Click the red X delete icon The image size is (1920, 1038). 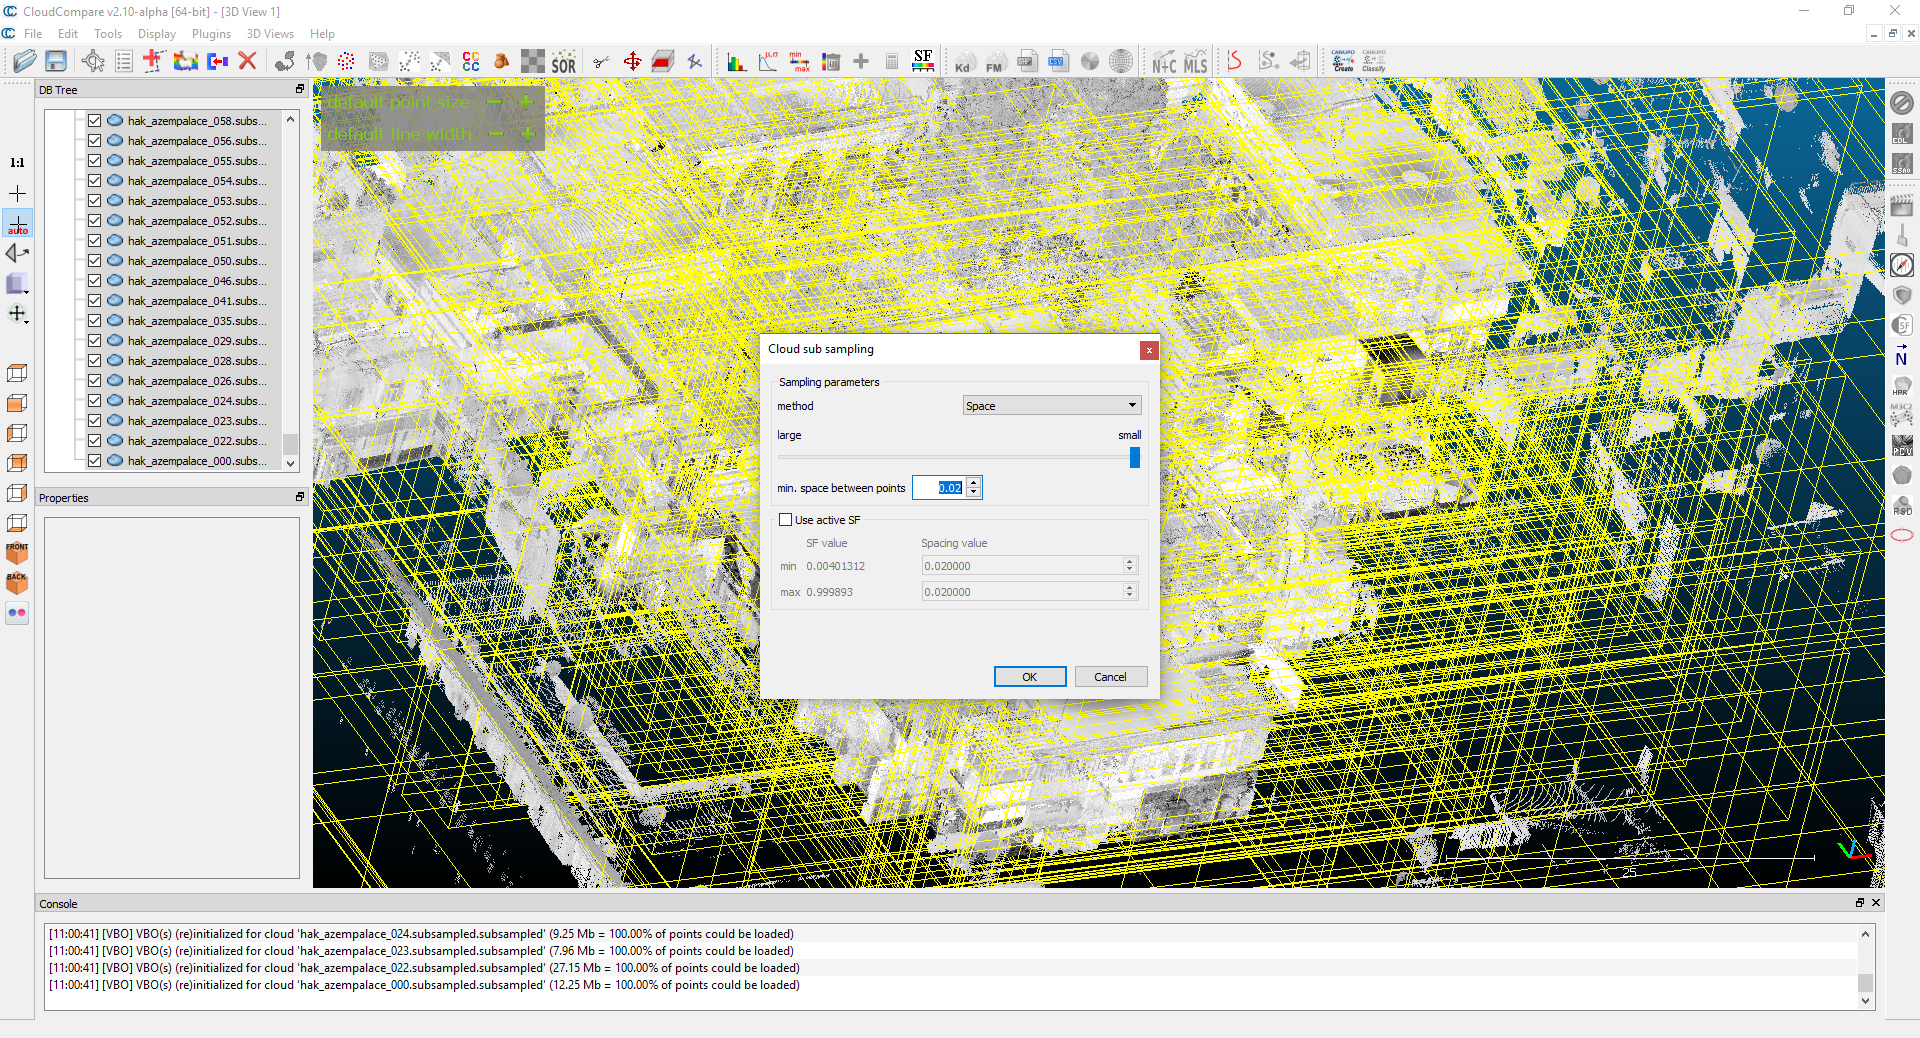[x=248, y=62]
